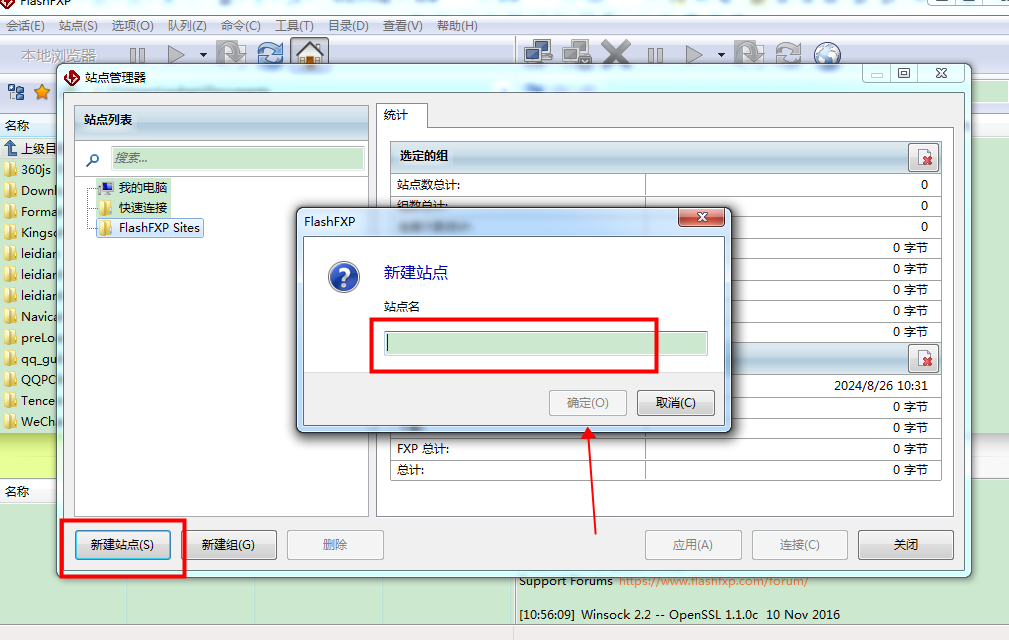Viewport: 1009px width, 640px height.
Task: Click the remote disconnect X icon
Action: click(616, 54)
